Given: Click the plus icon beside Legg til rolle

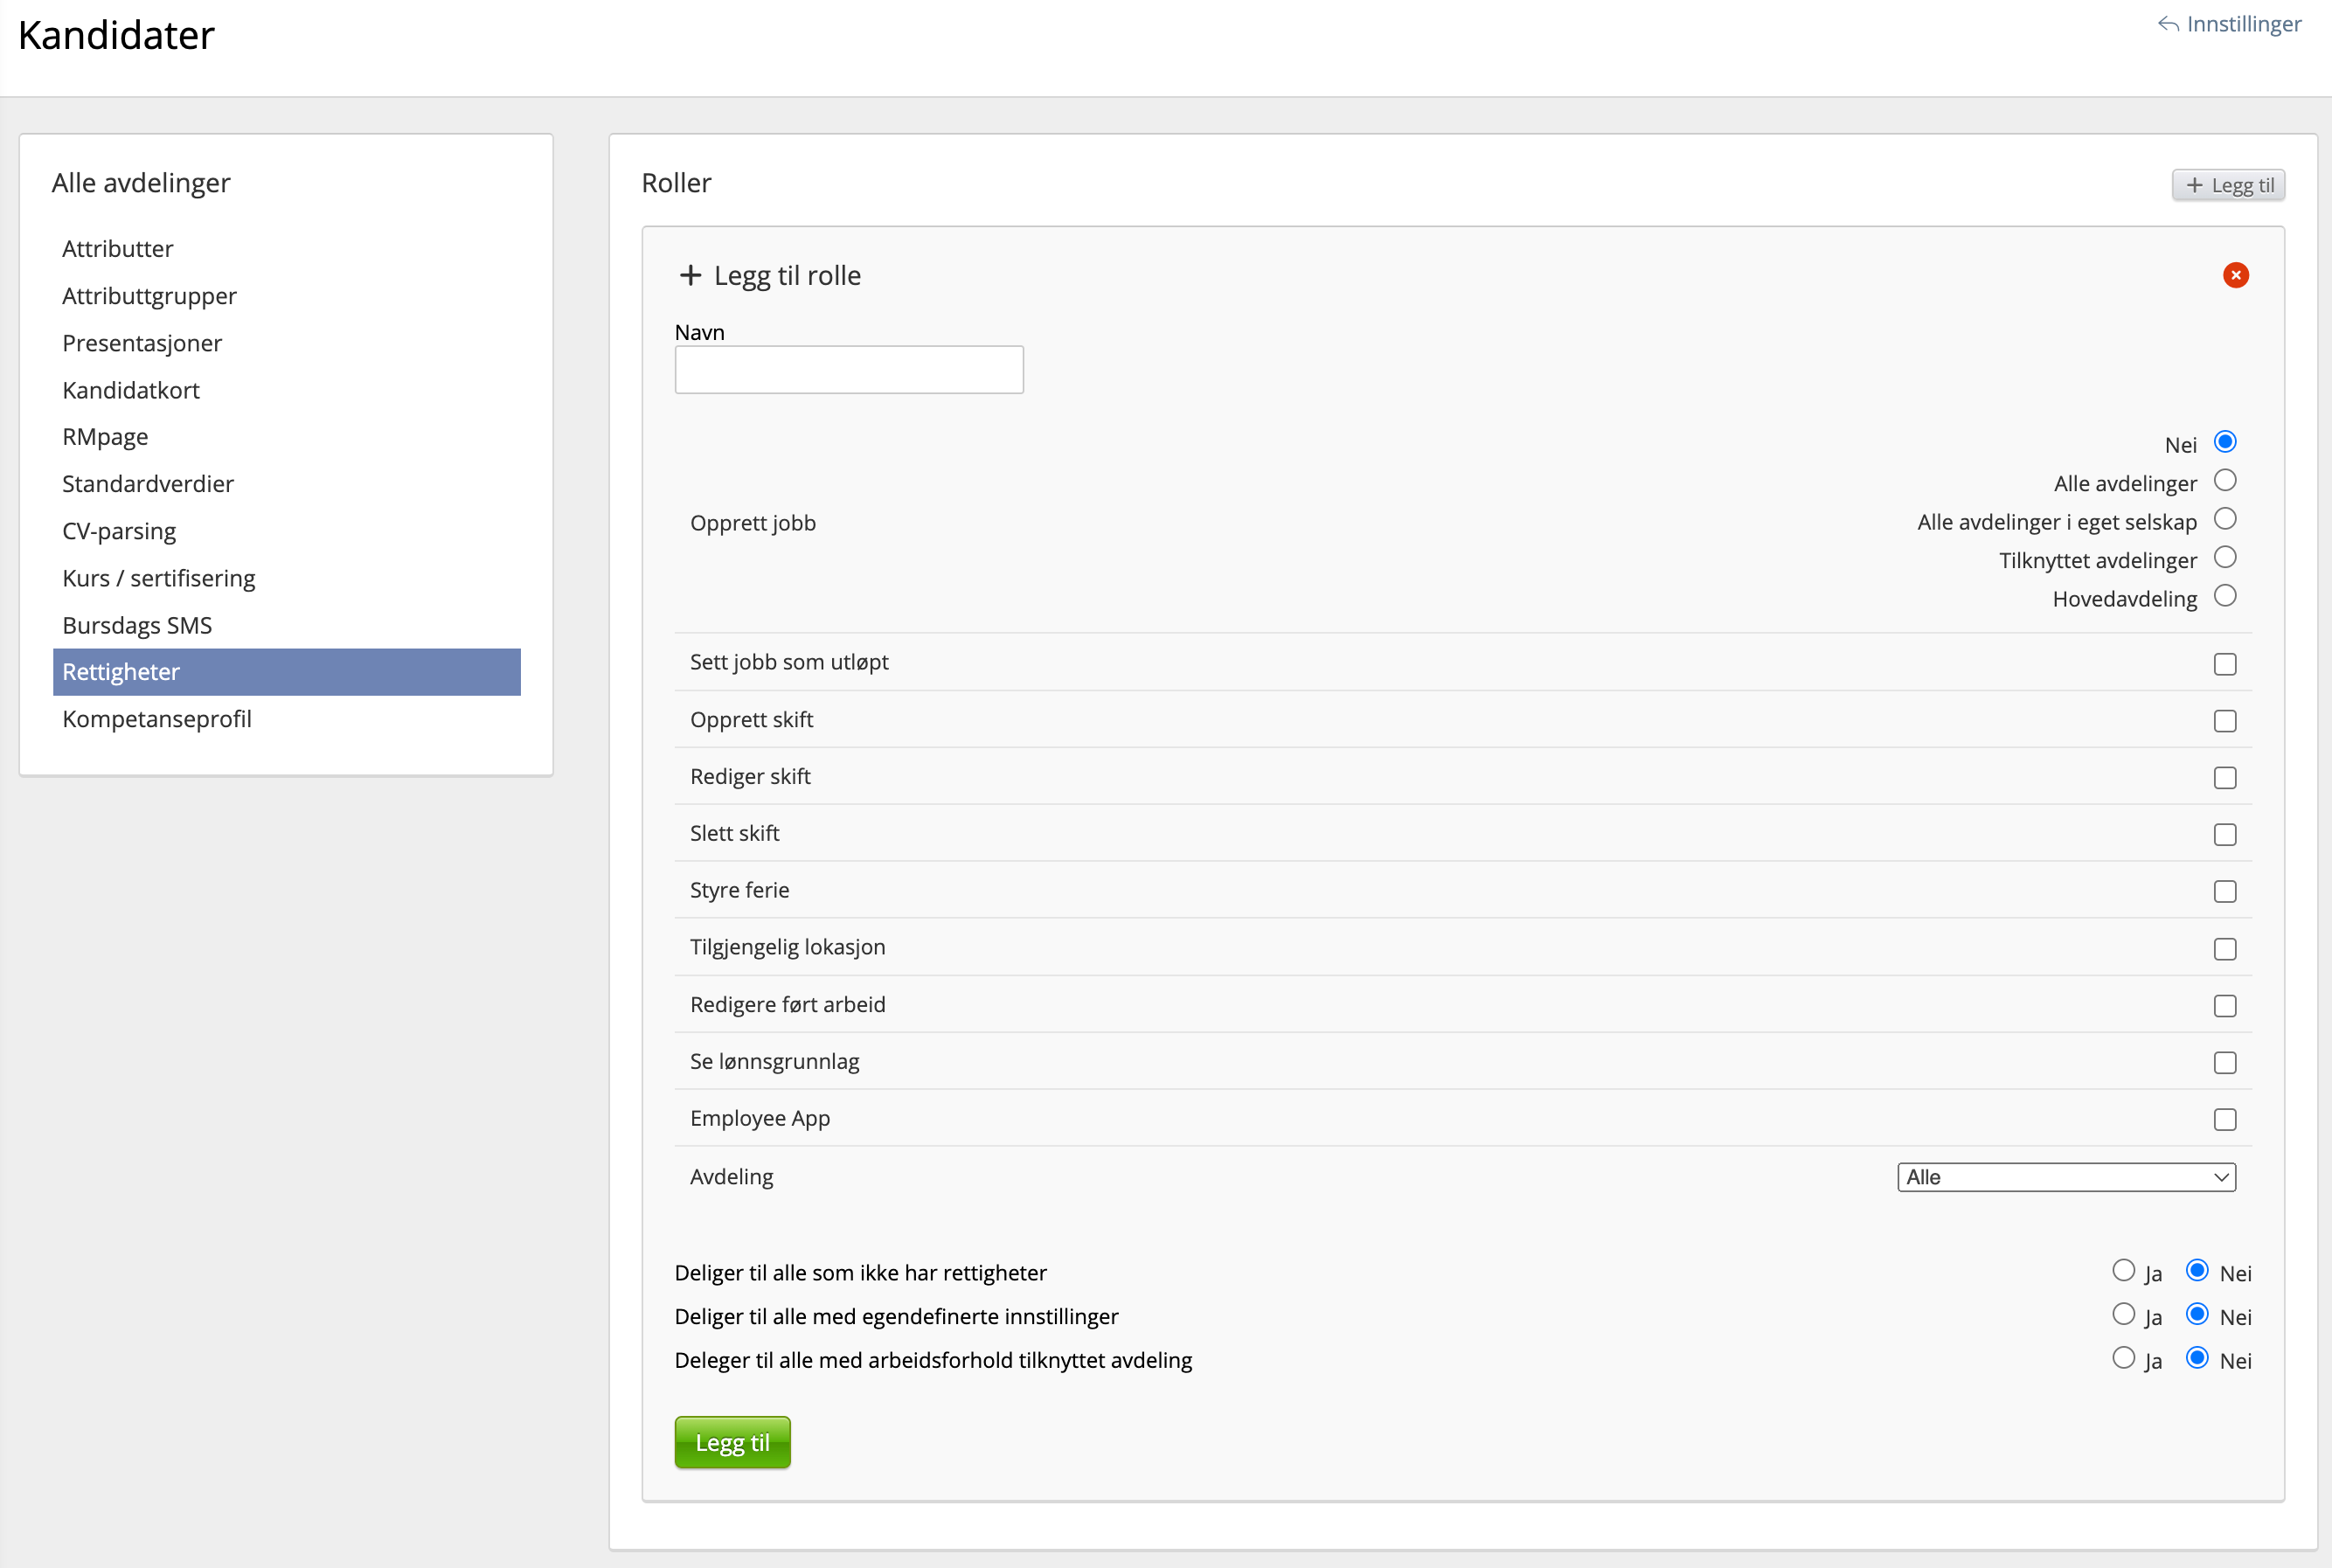Looking at the screenshot, I should click(x=690, y=275).
